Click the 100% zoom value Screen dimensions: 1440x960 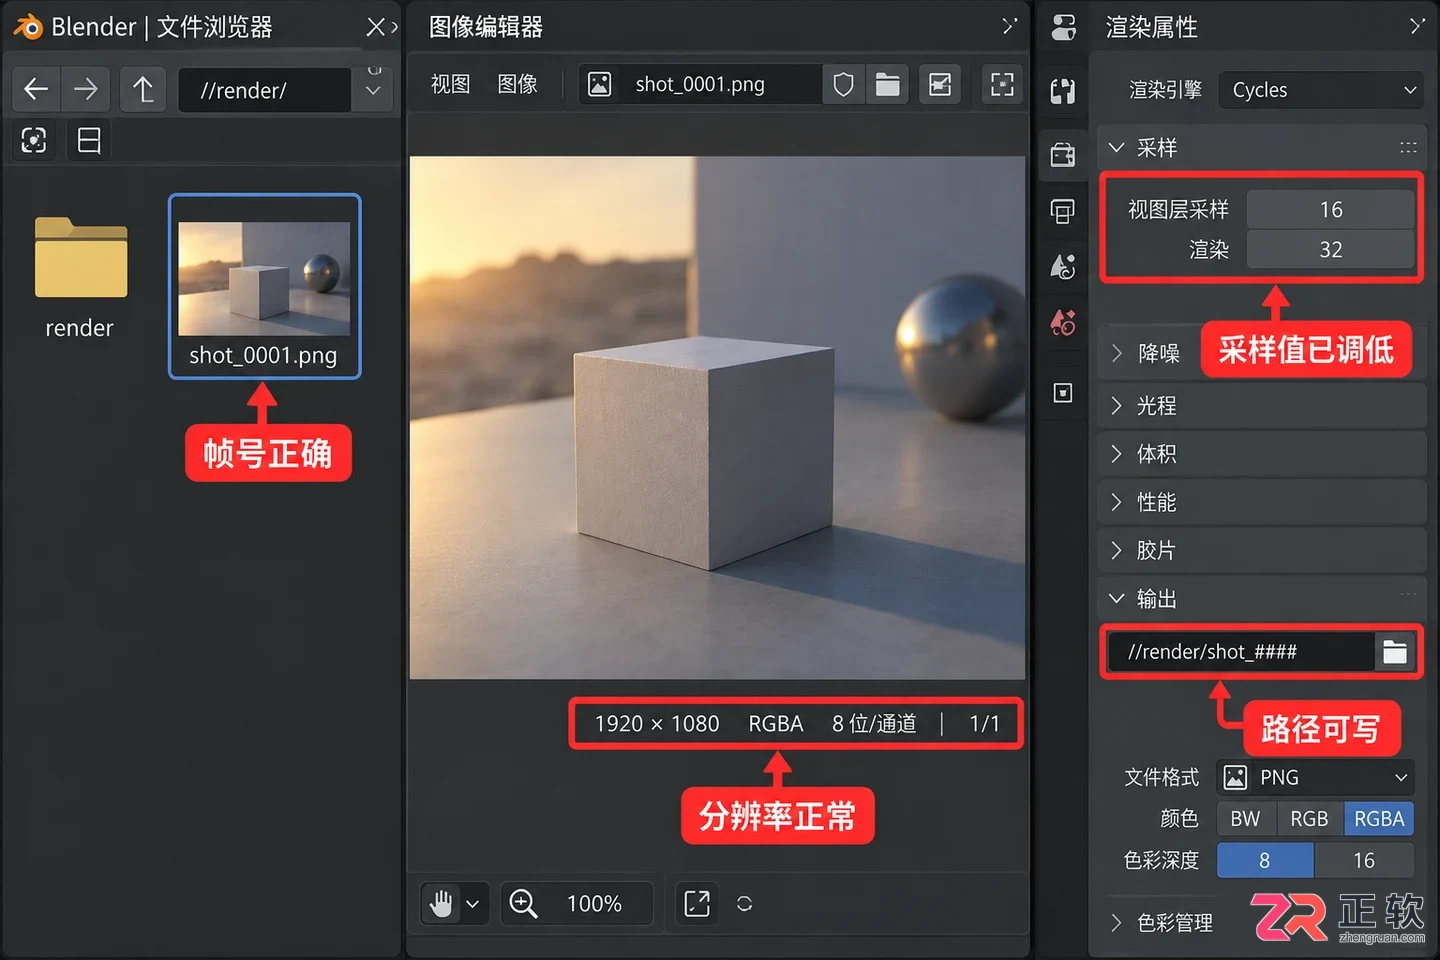[x=594, y=904]
